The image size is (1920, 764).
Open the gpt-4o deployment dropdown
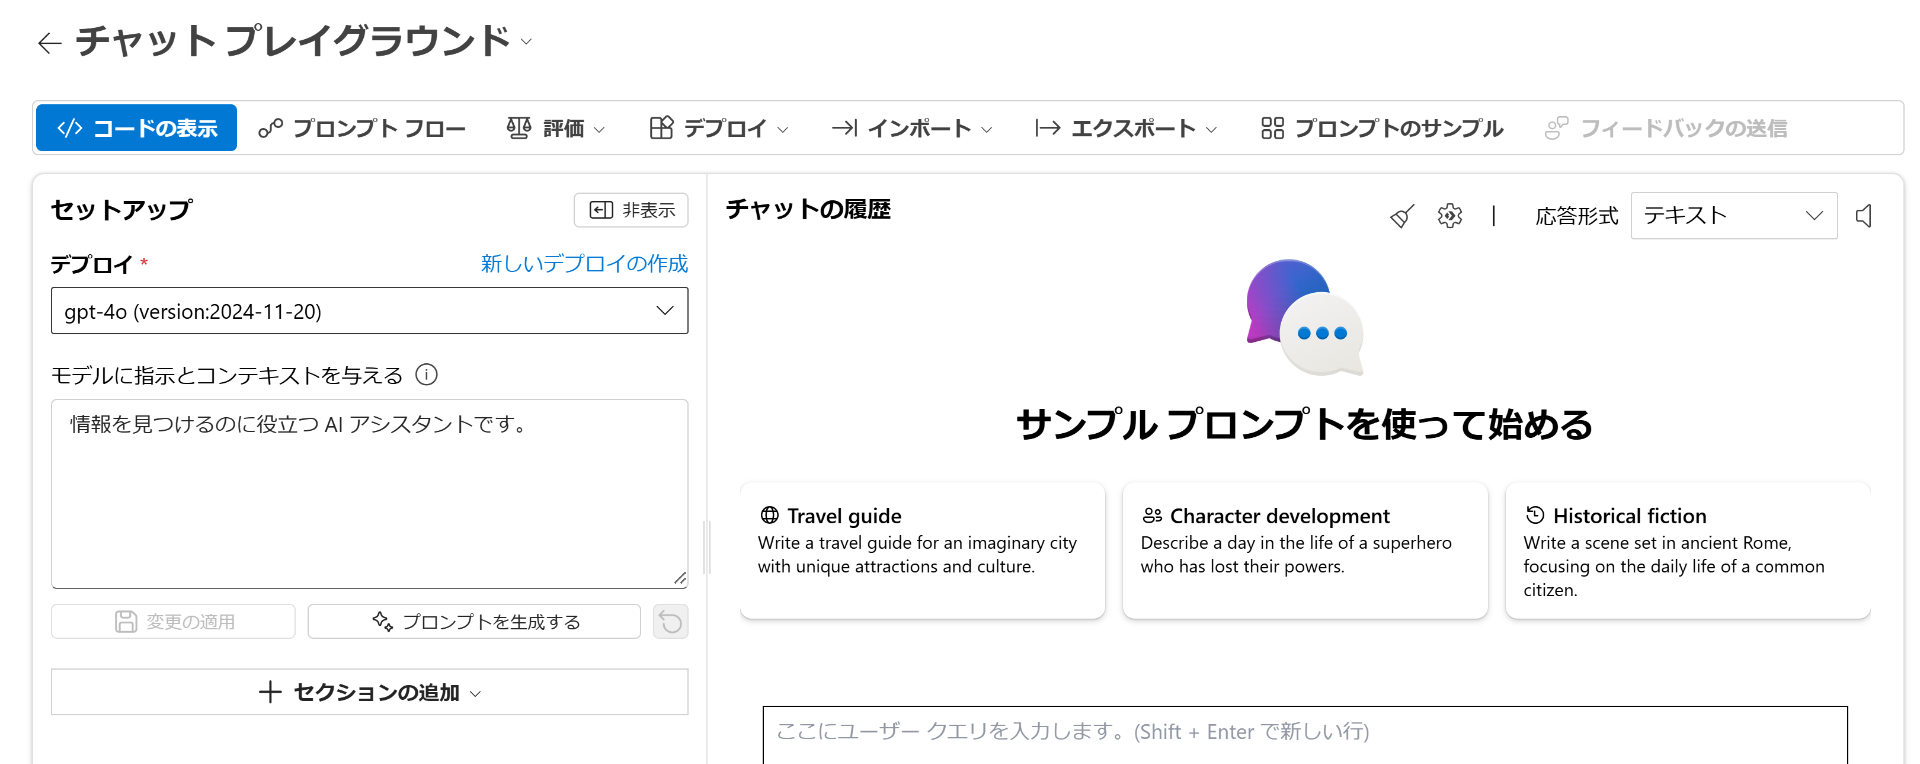coord(369,311)
